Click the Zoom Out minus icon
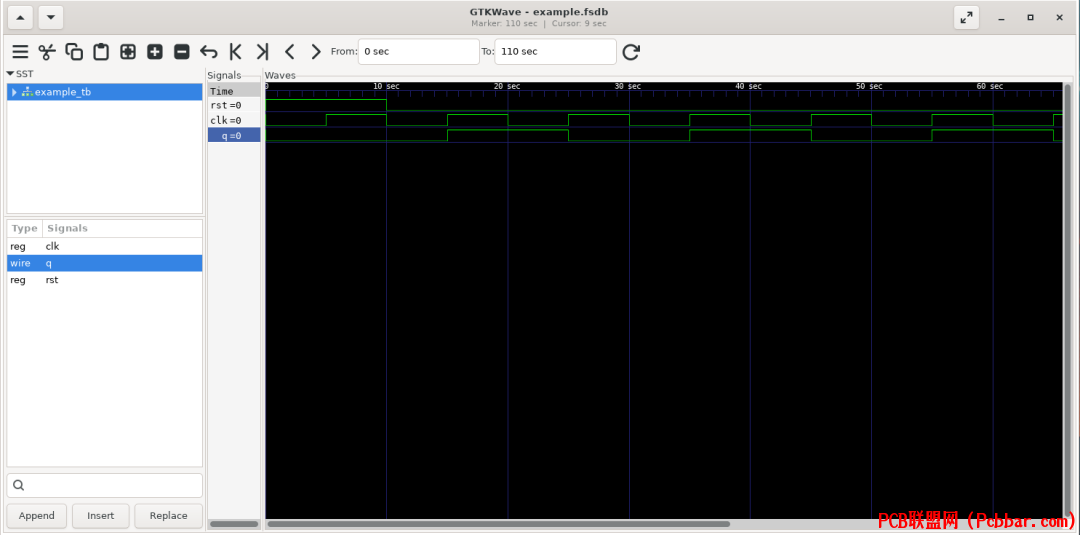The width and height of the screenshot is (1080, 535). [x=182, y=52]
